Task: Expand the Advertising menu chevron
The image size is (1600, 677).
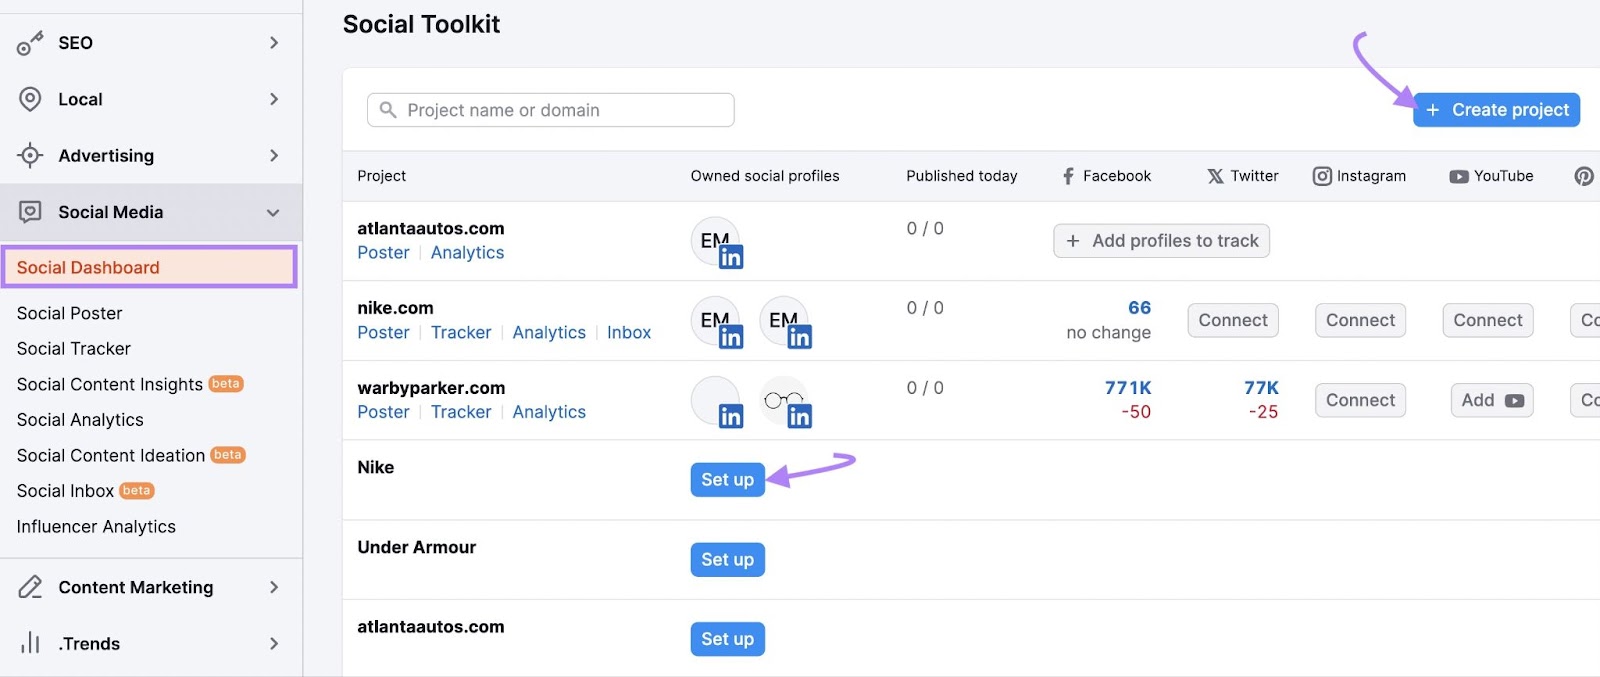Action: [274, 155]
